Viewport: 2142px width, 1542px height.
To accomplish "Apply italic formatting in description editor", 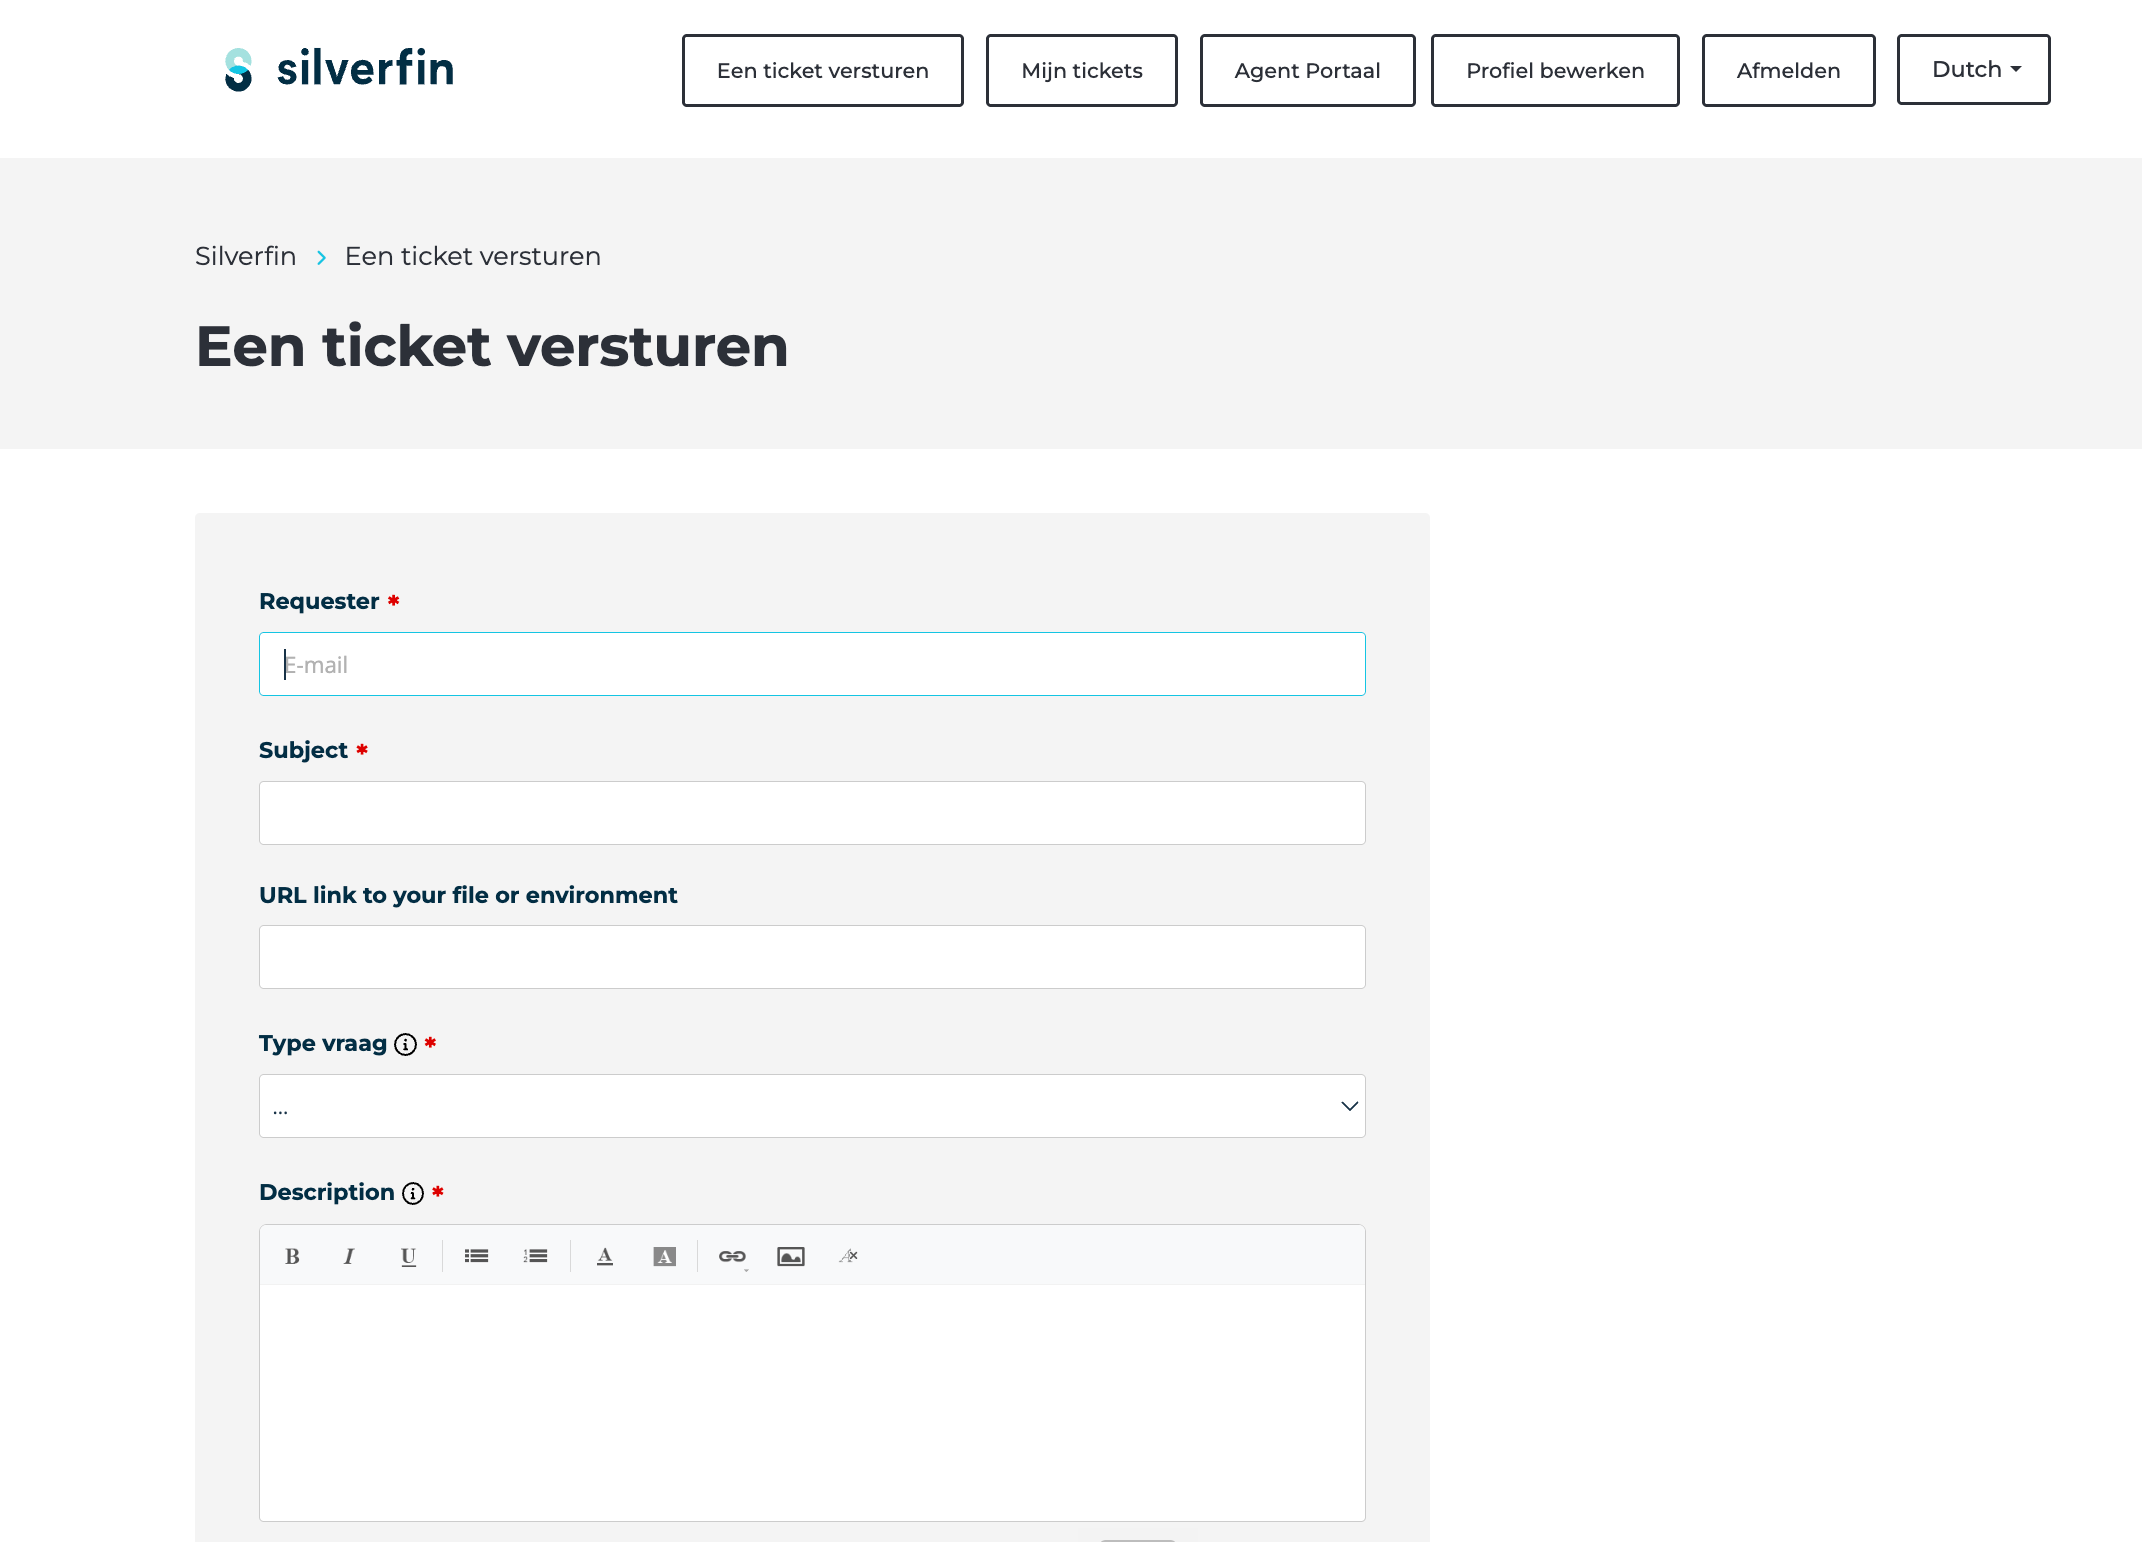I will click(349, 1256).
